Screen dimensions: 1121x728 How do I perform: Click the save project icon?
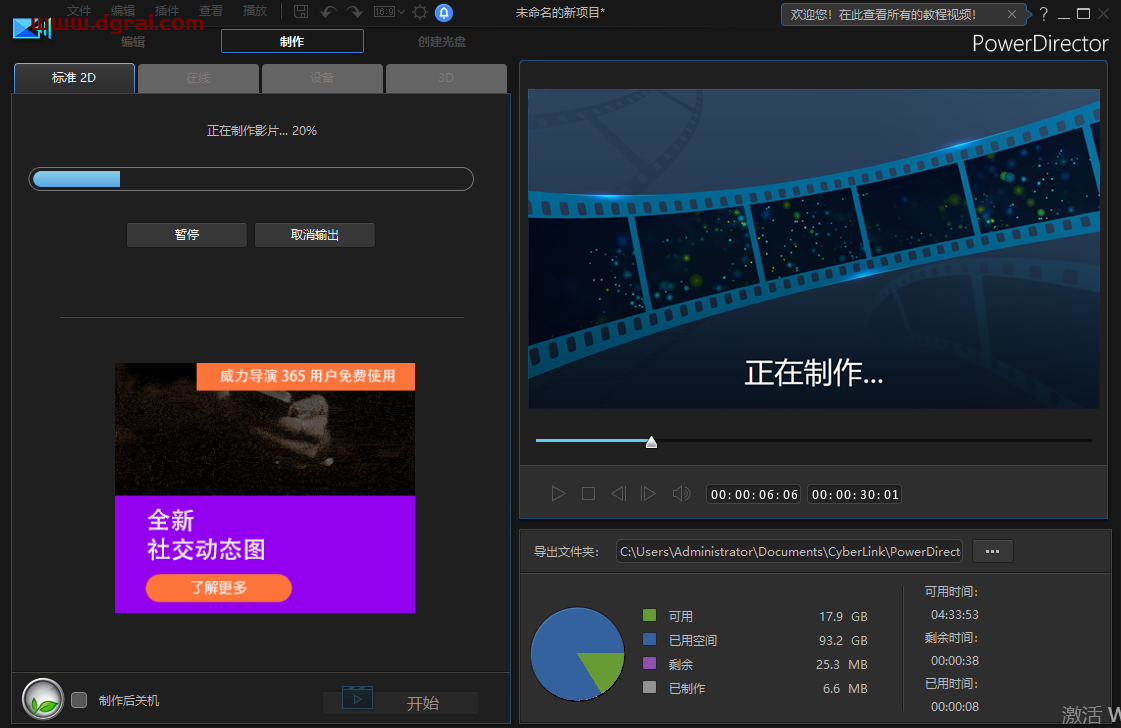tap(301, 11)
